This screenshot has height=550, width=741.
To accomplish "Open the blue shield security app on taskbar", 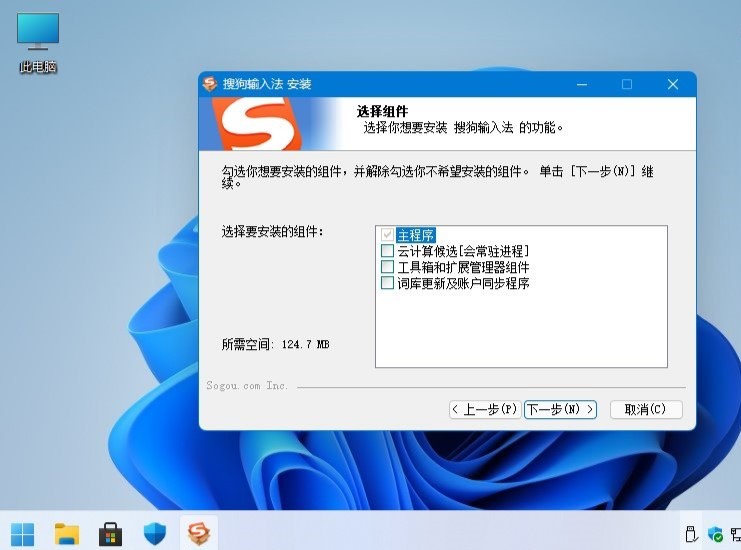I will coord(154,533).
